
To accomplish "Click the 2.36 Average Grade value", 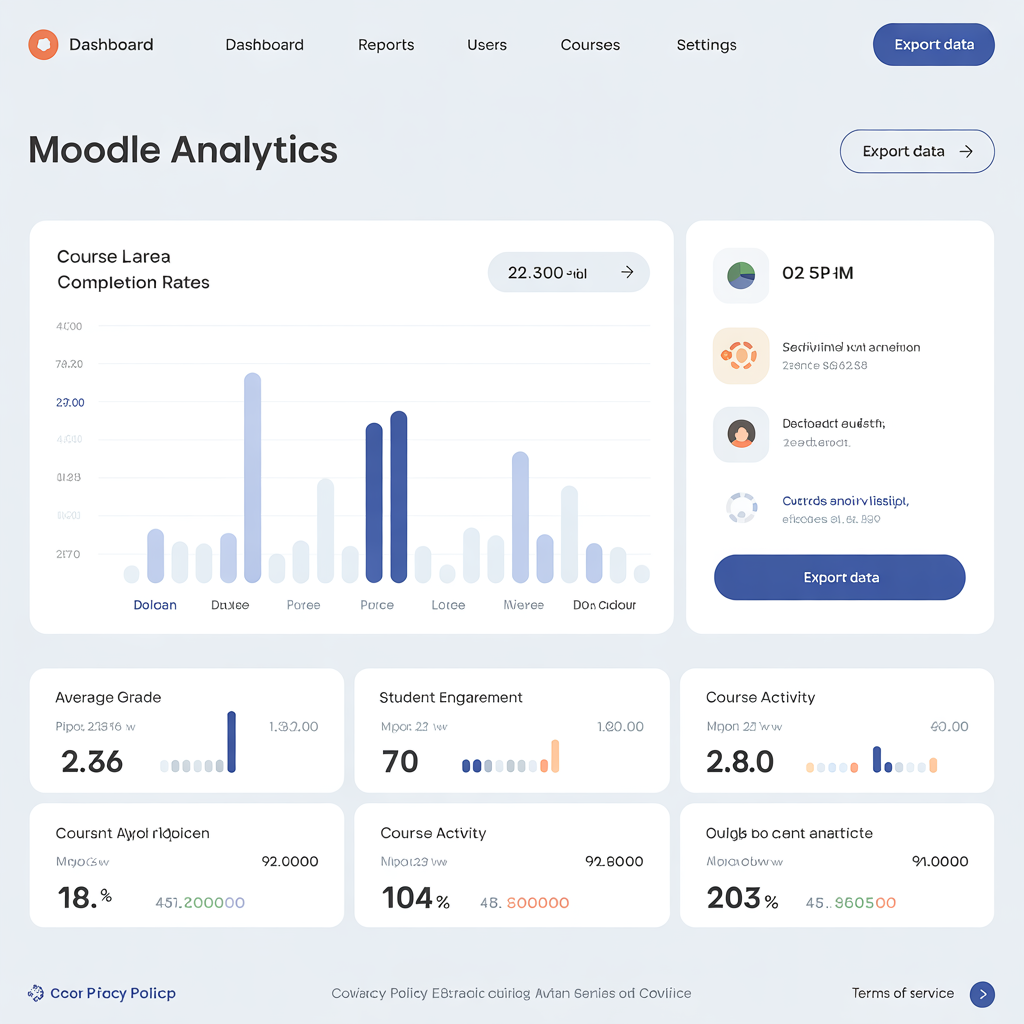I will click(x=91, y=761).
